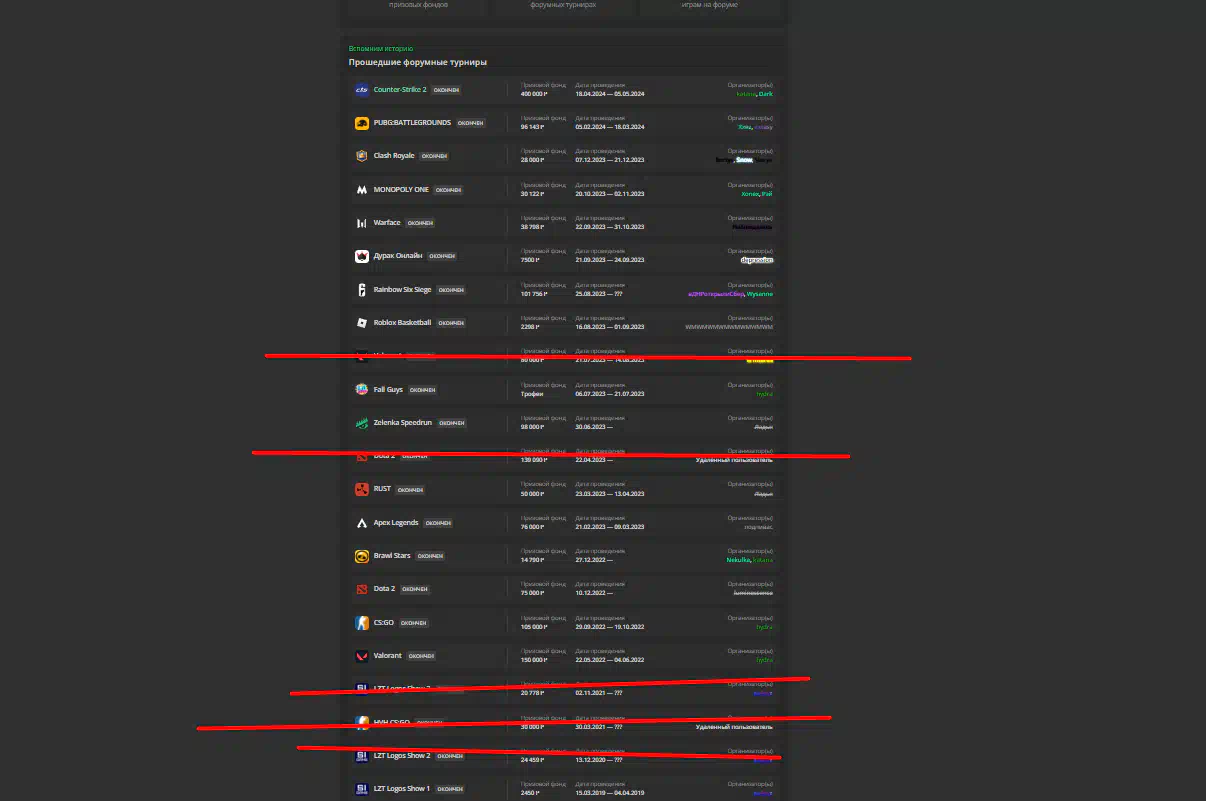
Task: Click the MONOPOLY ONE logo icon
Action: [362, 190]
